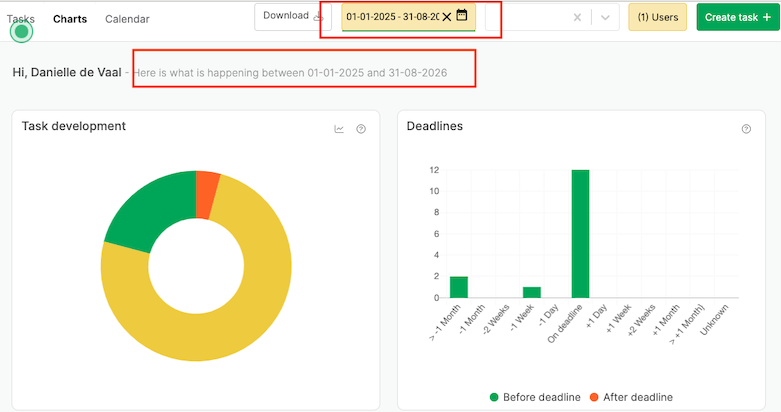The height and width of the screenshot is (412, 781).
Task: Toggle the Before deadline legend item
Action: [x=528, y=397]
